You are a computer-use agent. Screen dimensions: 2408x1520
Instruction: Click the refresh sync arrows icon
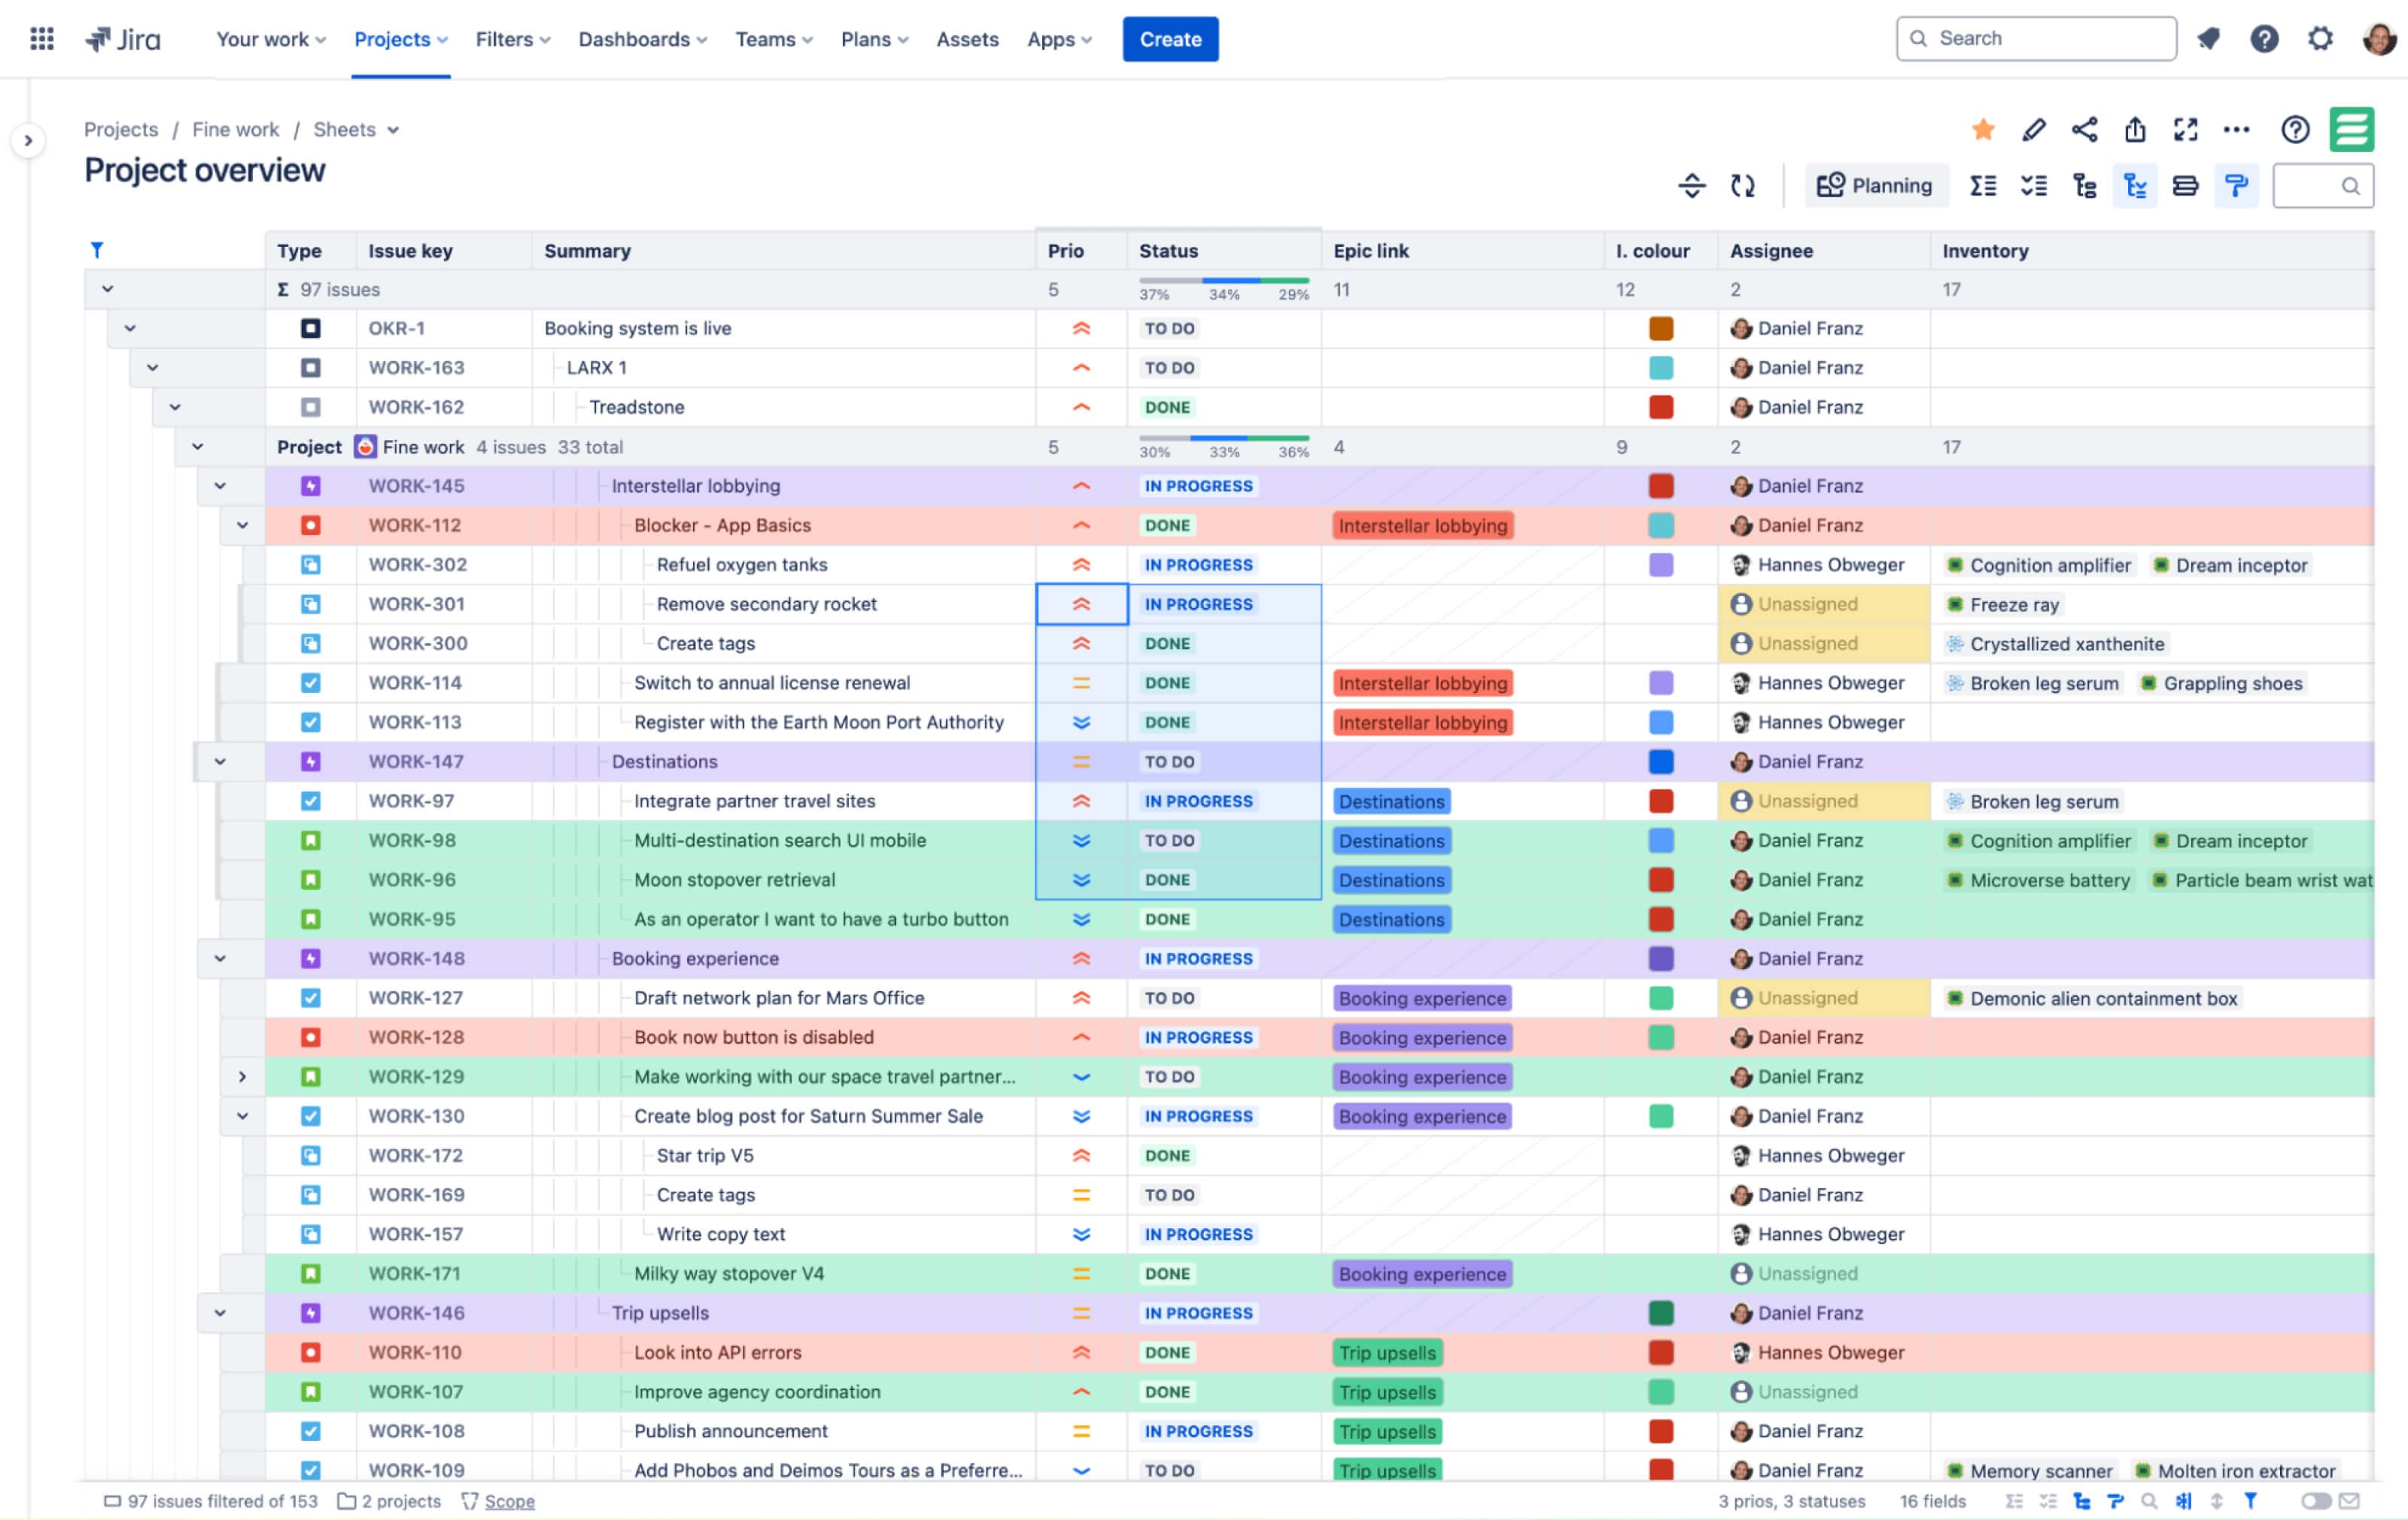point(1743,186)
